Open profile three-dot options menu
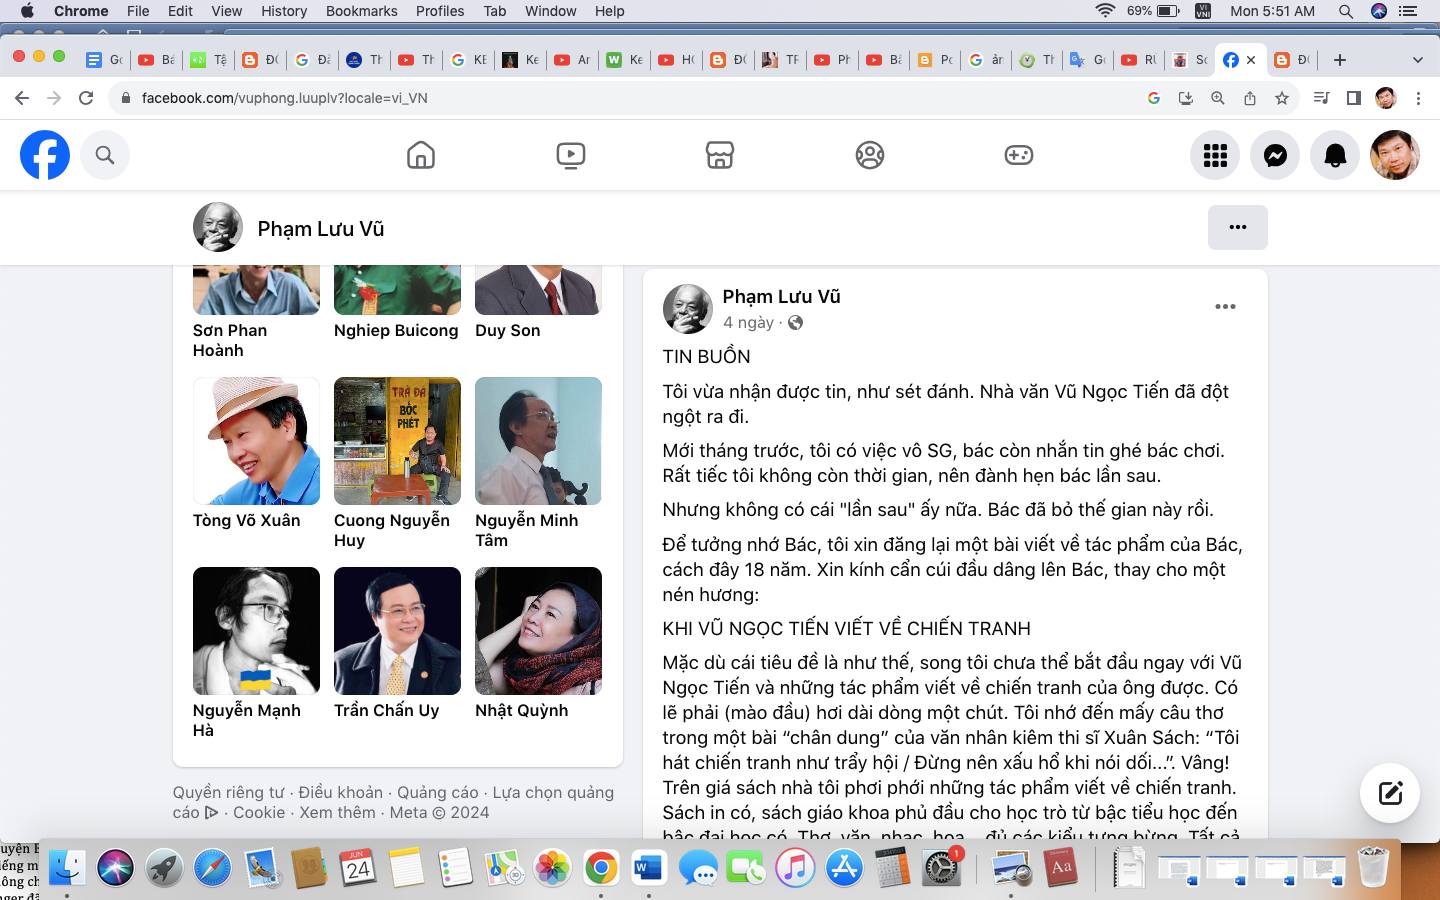Screen dimensions: 1440x900 pyautogui.click(x=1237, y=227)
